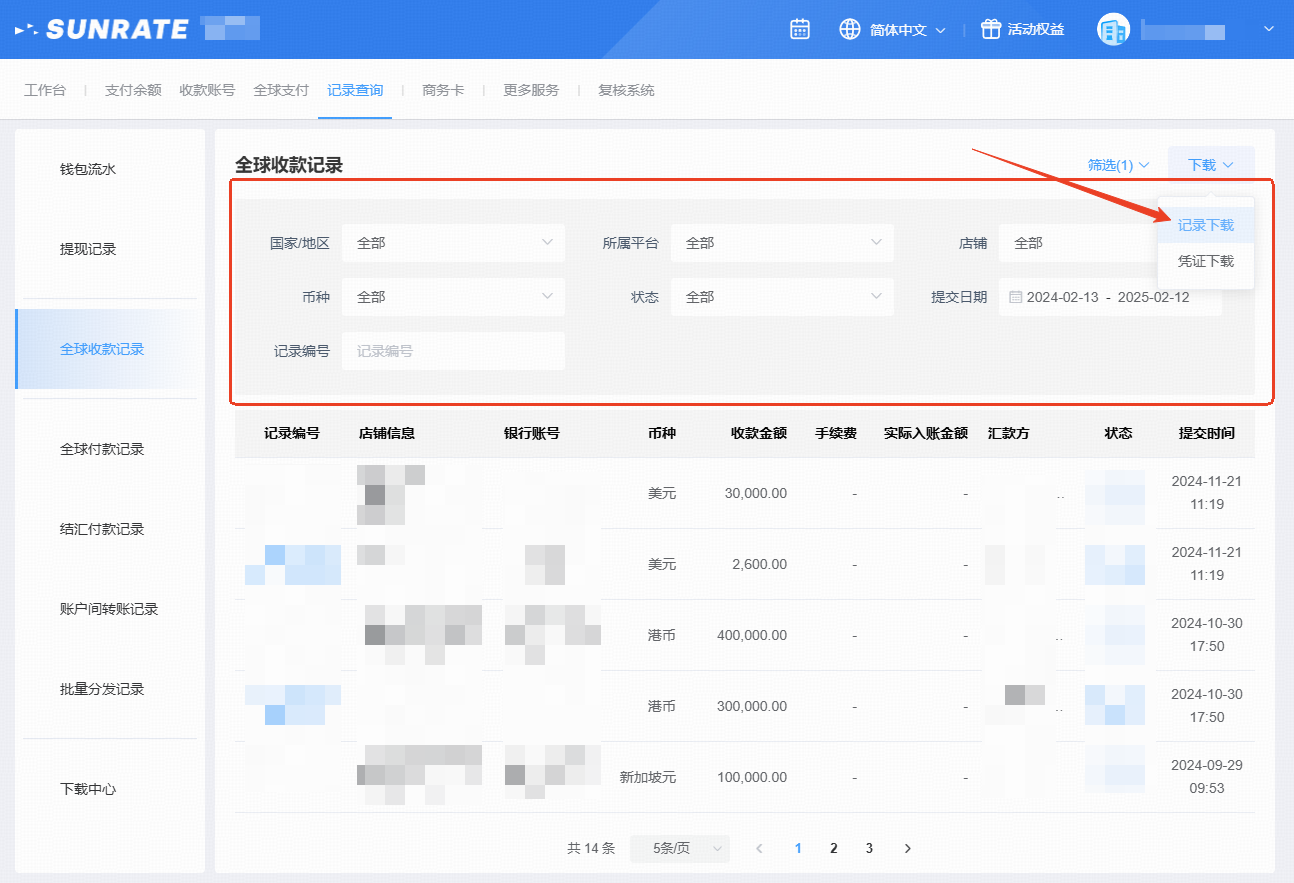Viewport: 1294px width, 883px height.
Task: Click the user avatar icon
Action: (x=1112, y=30)
